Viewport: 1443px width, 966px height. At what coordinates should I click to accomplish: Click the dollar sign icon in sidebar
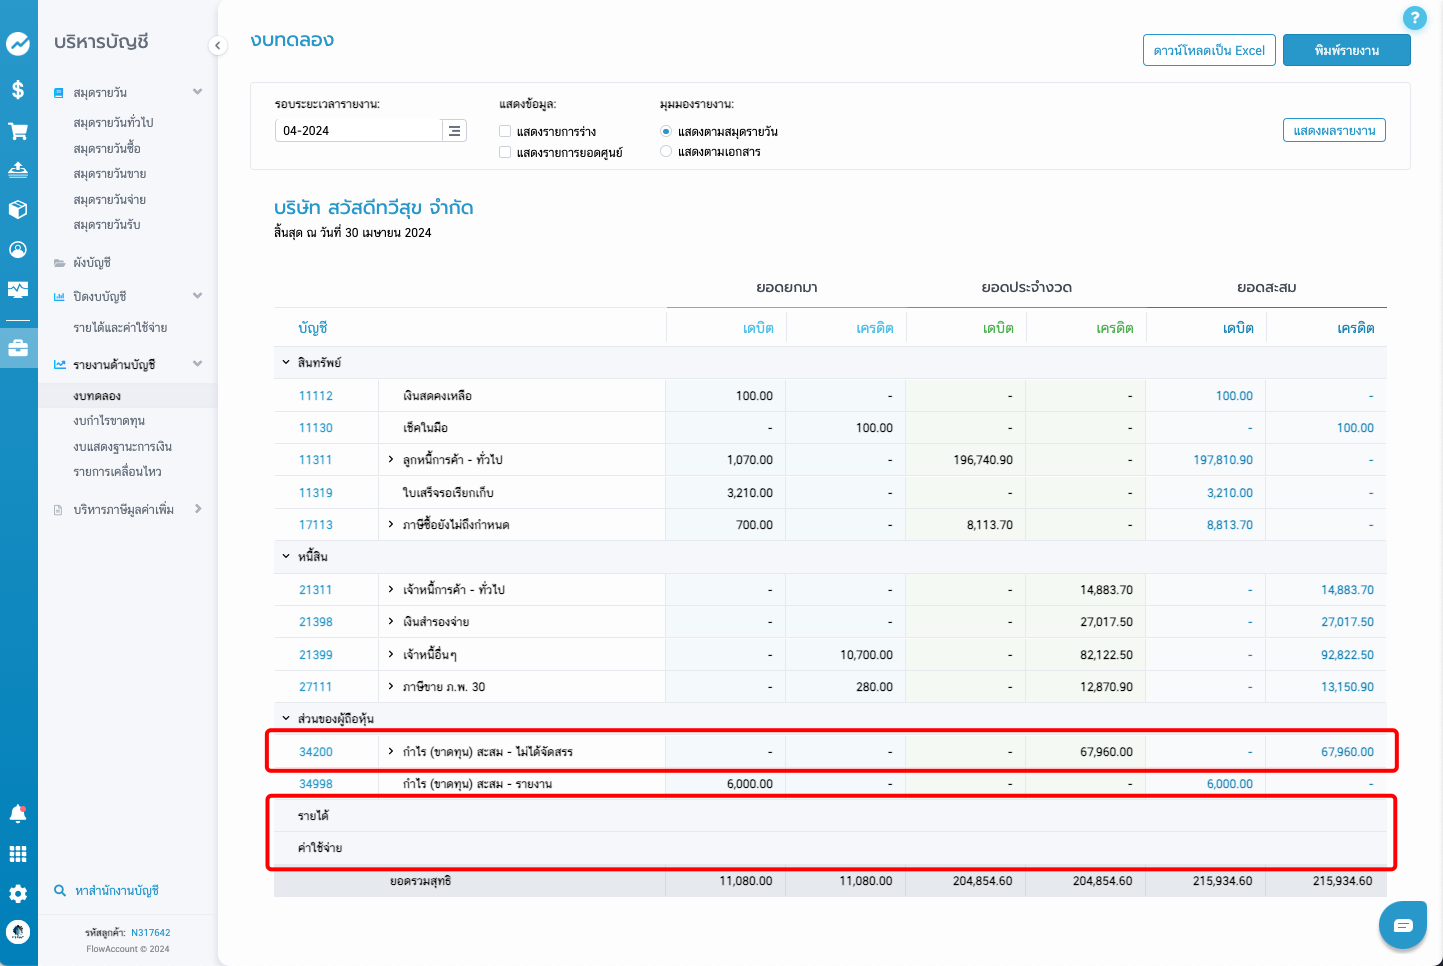(18, 90)
